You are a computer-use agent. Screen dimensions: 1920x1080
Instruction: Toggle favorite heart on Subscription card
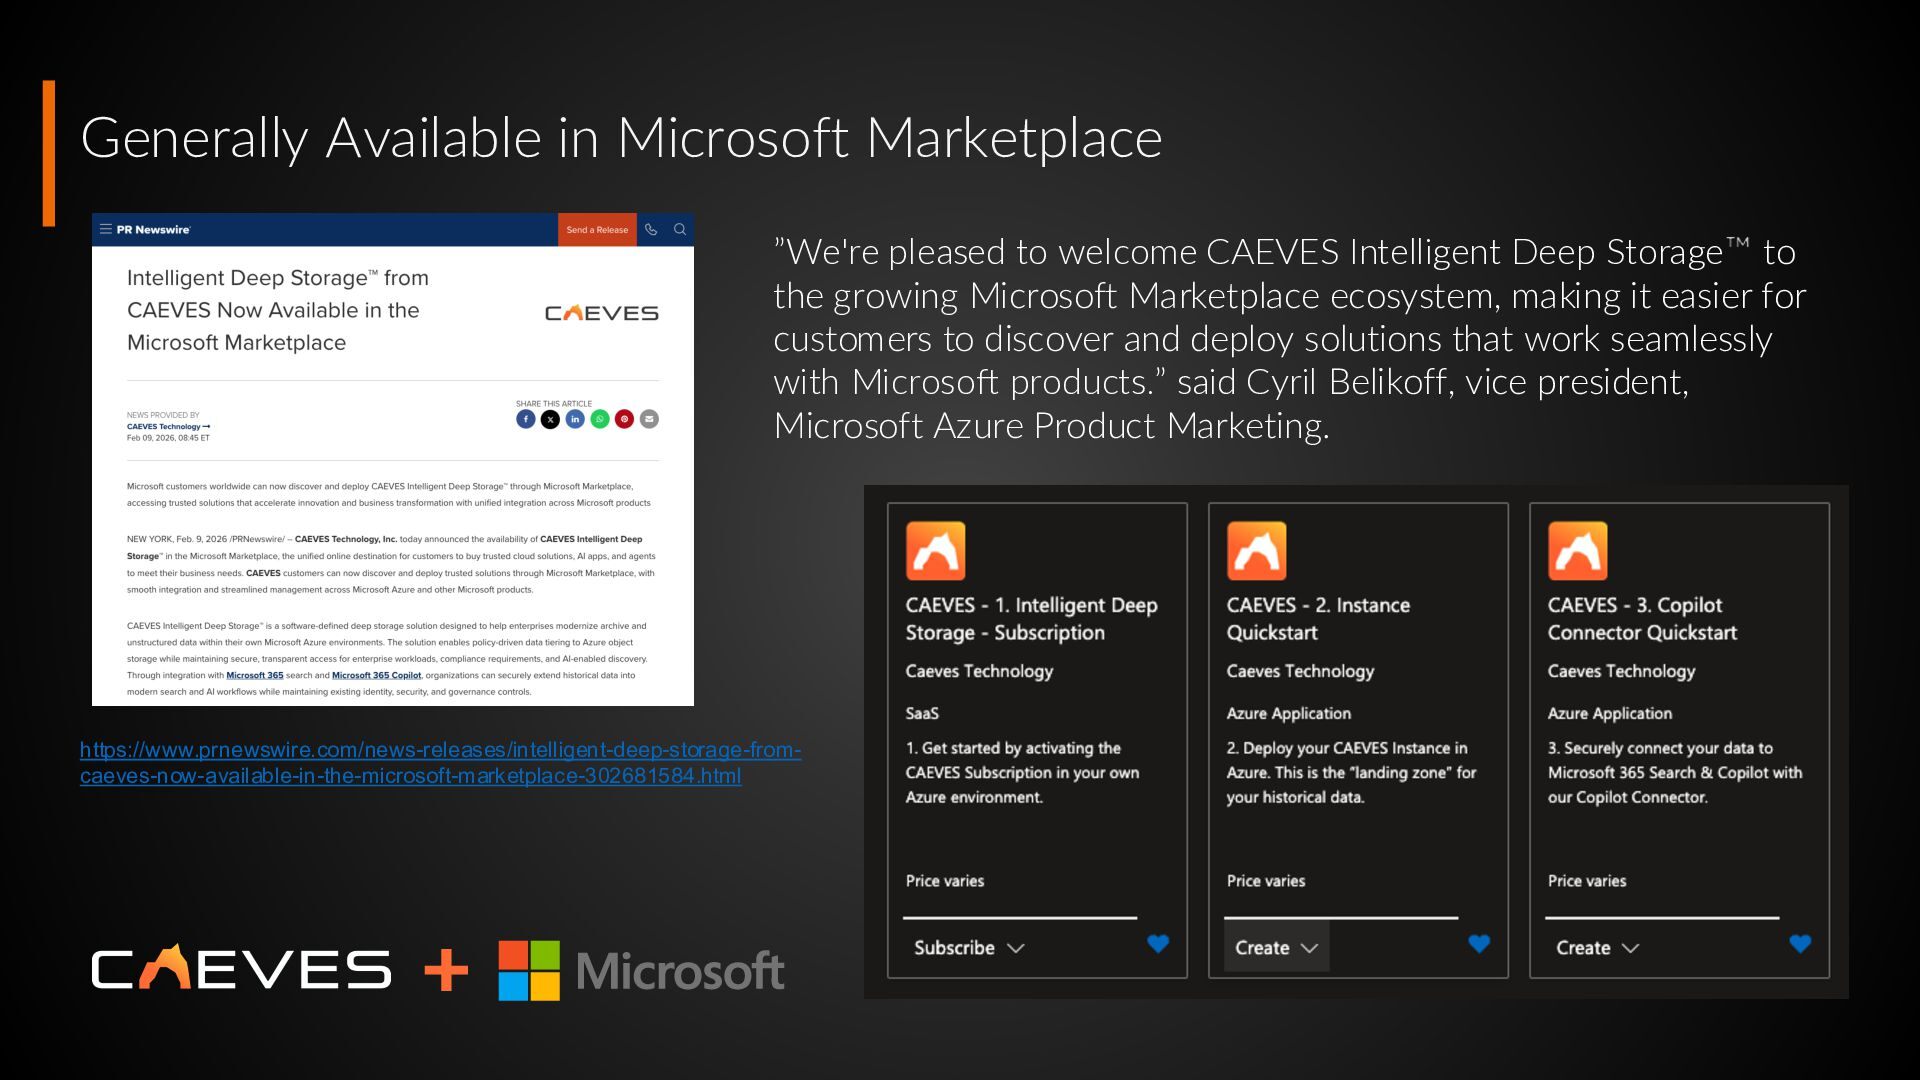(x=1158, y=943)
